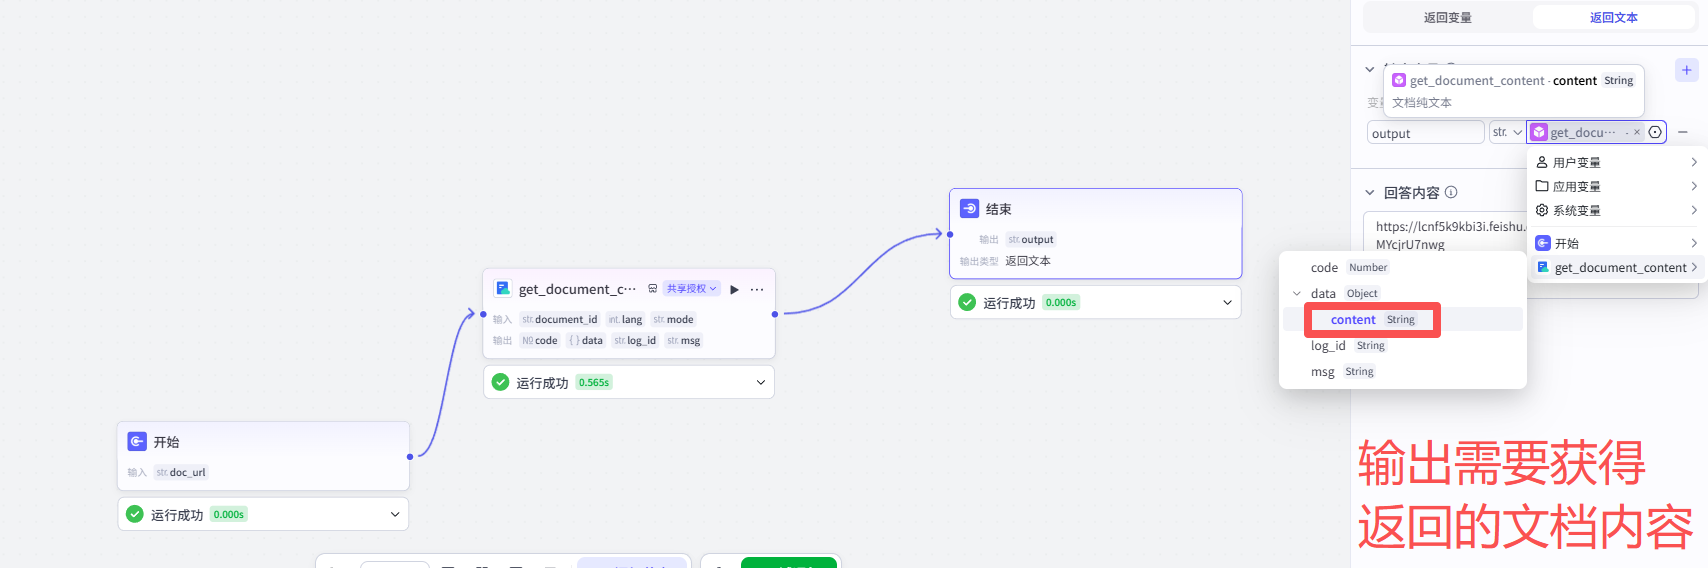Edit the output variable name field

(x=1425, y=132)
